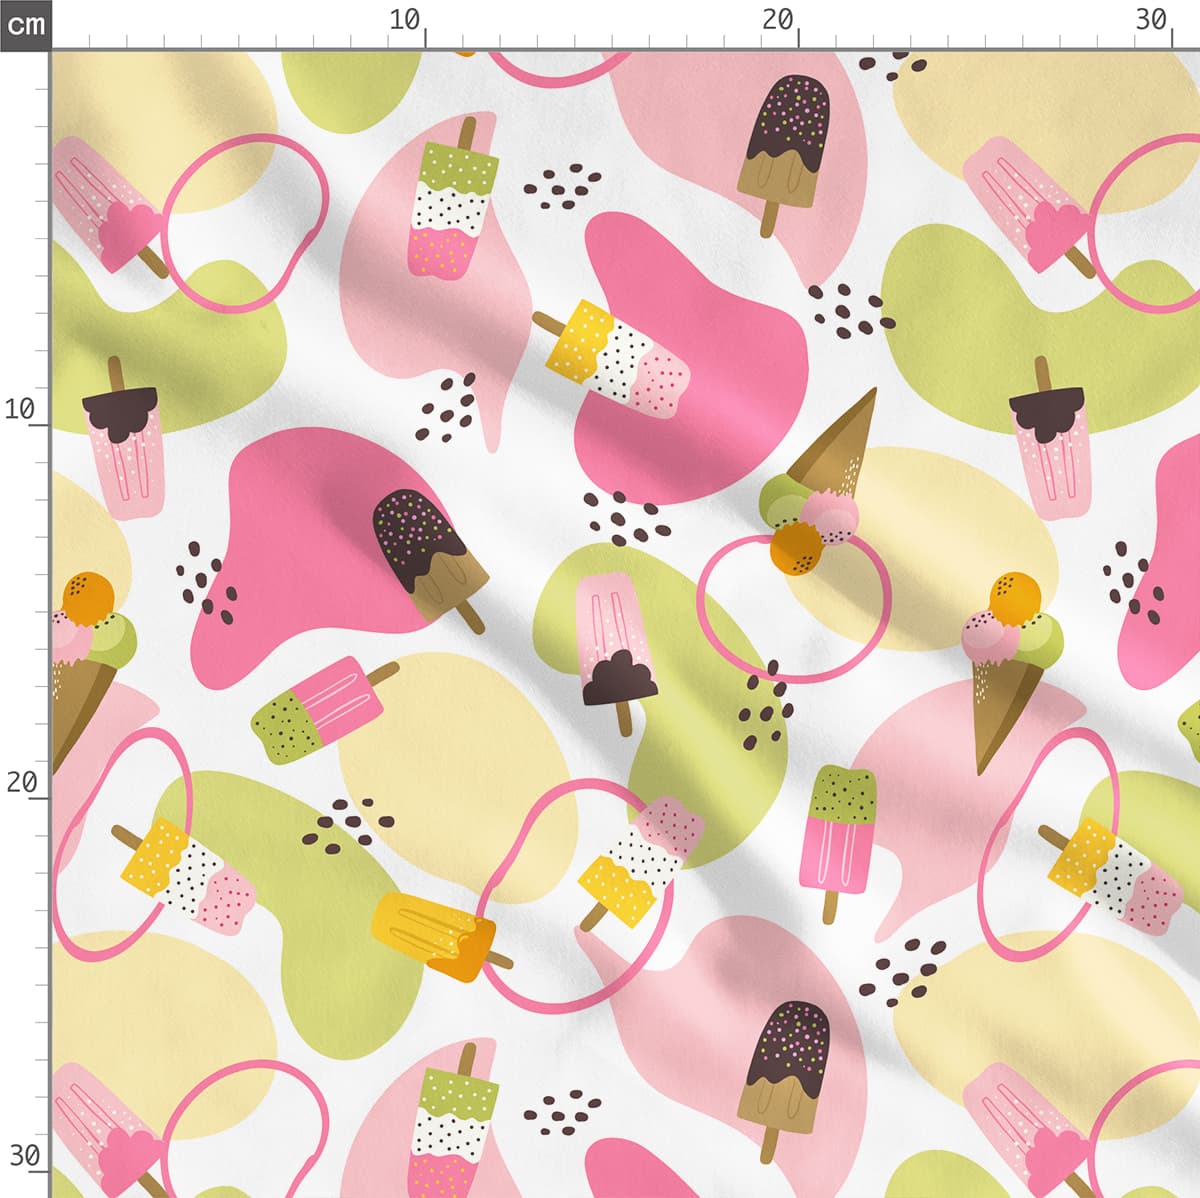Image resolution: width=1200 pixels, height=1198 pixels.
Task: Select the 20 mark on the horizontal ruler
Action: [x=778, y=20]
